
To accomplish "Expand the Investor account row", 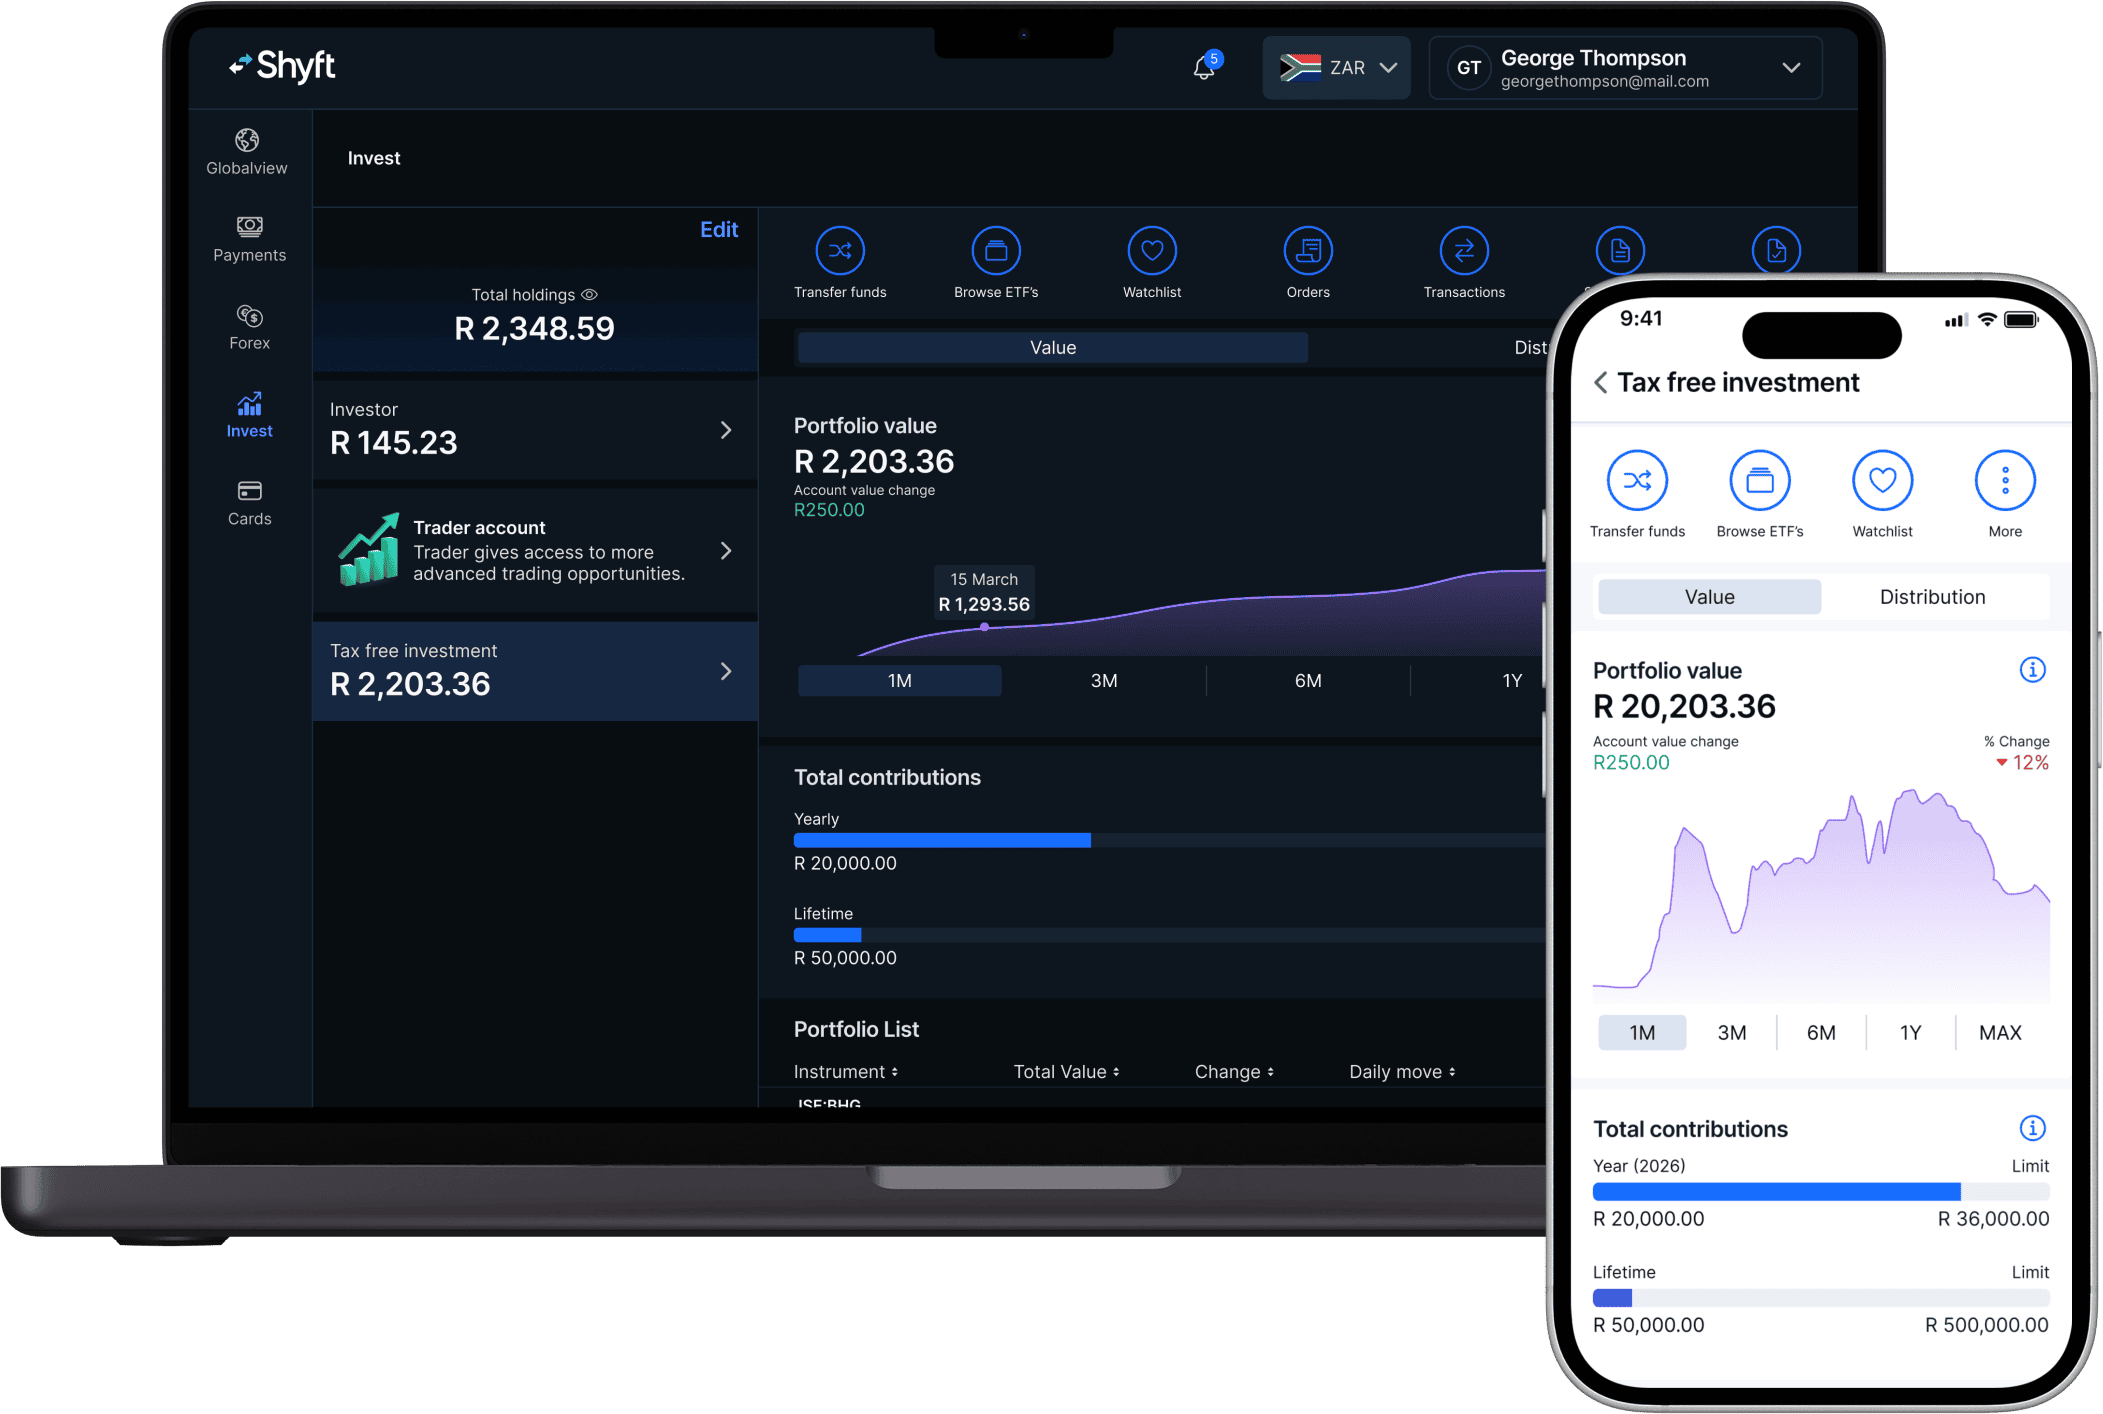I will coord(535,430).
